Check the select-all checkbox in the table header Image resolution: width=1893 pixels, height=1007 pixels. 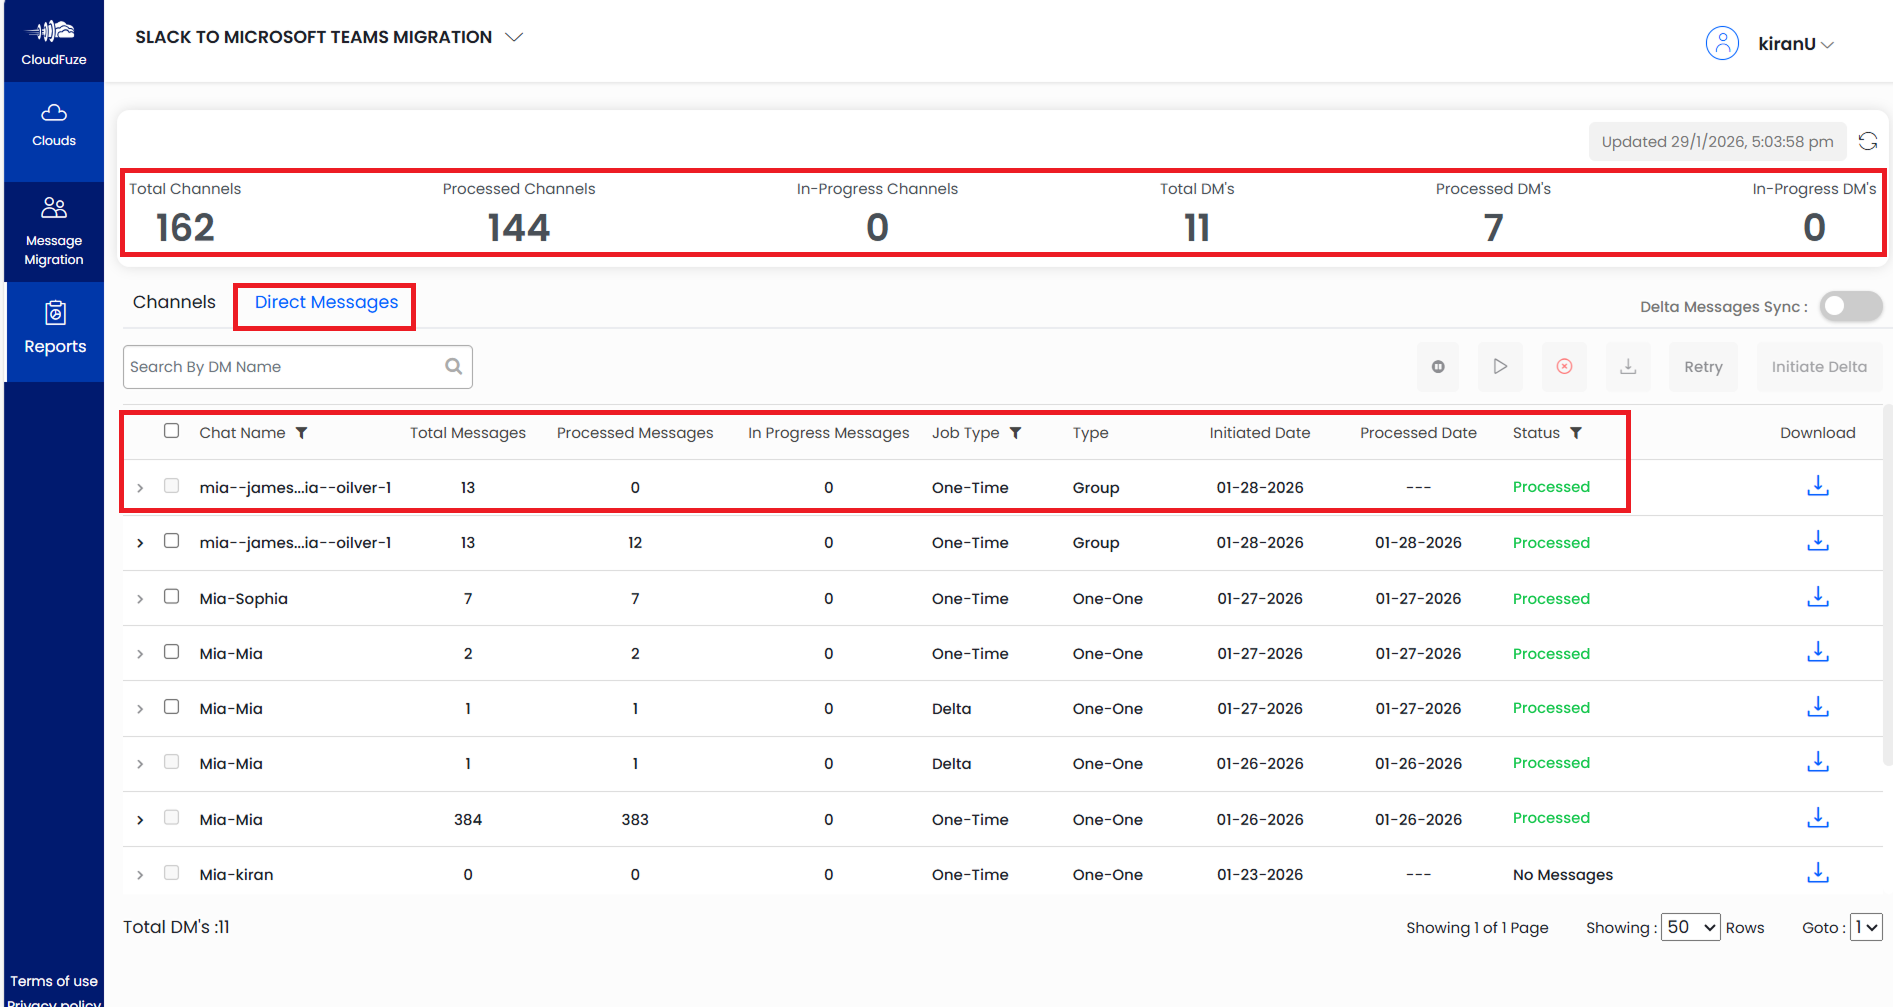coord(172,431)
